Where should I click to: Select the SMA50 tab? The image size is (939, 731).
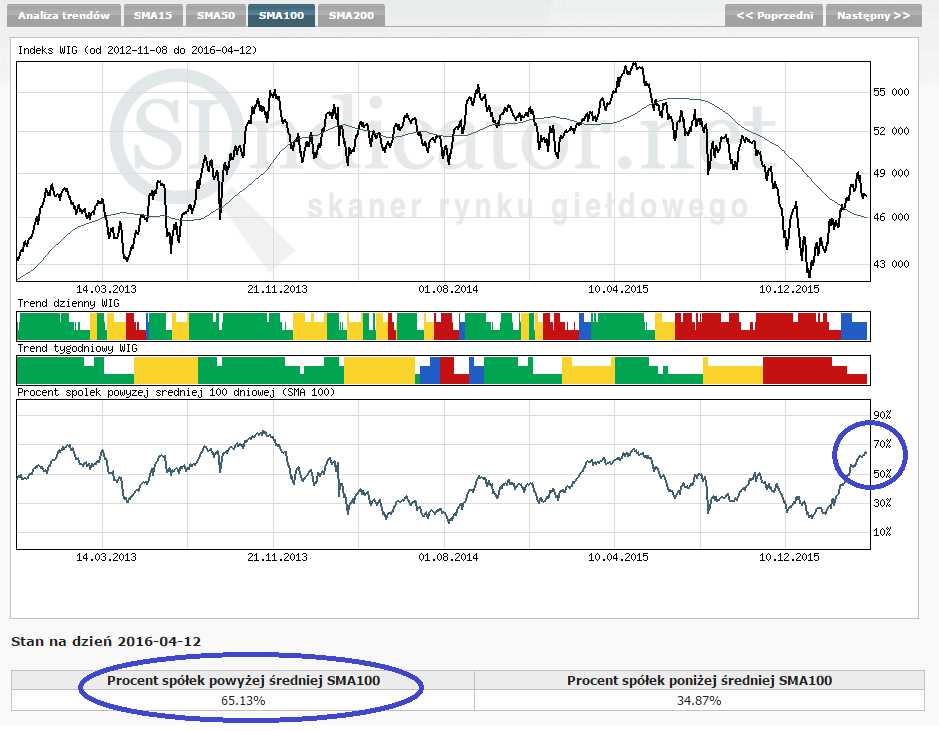click(215, 16)
